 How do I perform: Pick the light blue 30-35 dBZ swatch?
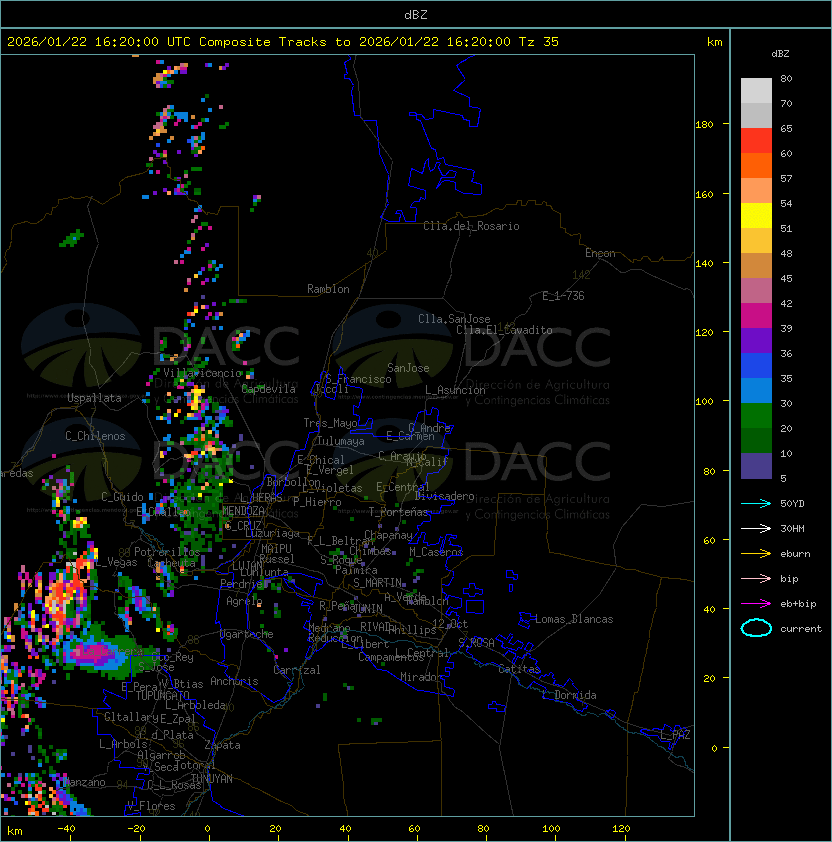coord(756,390)
